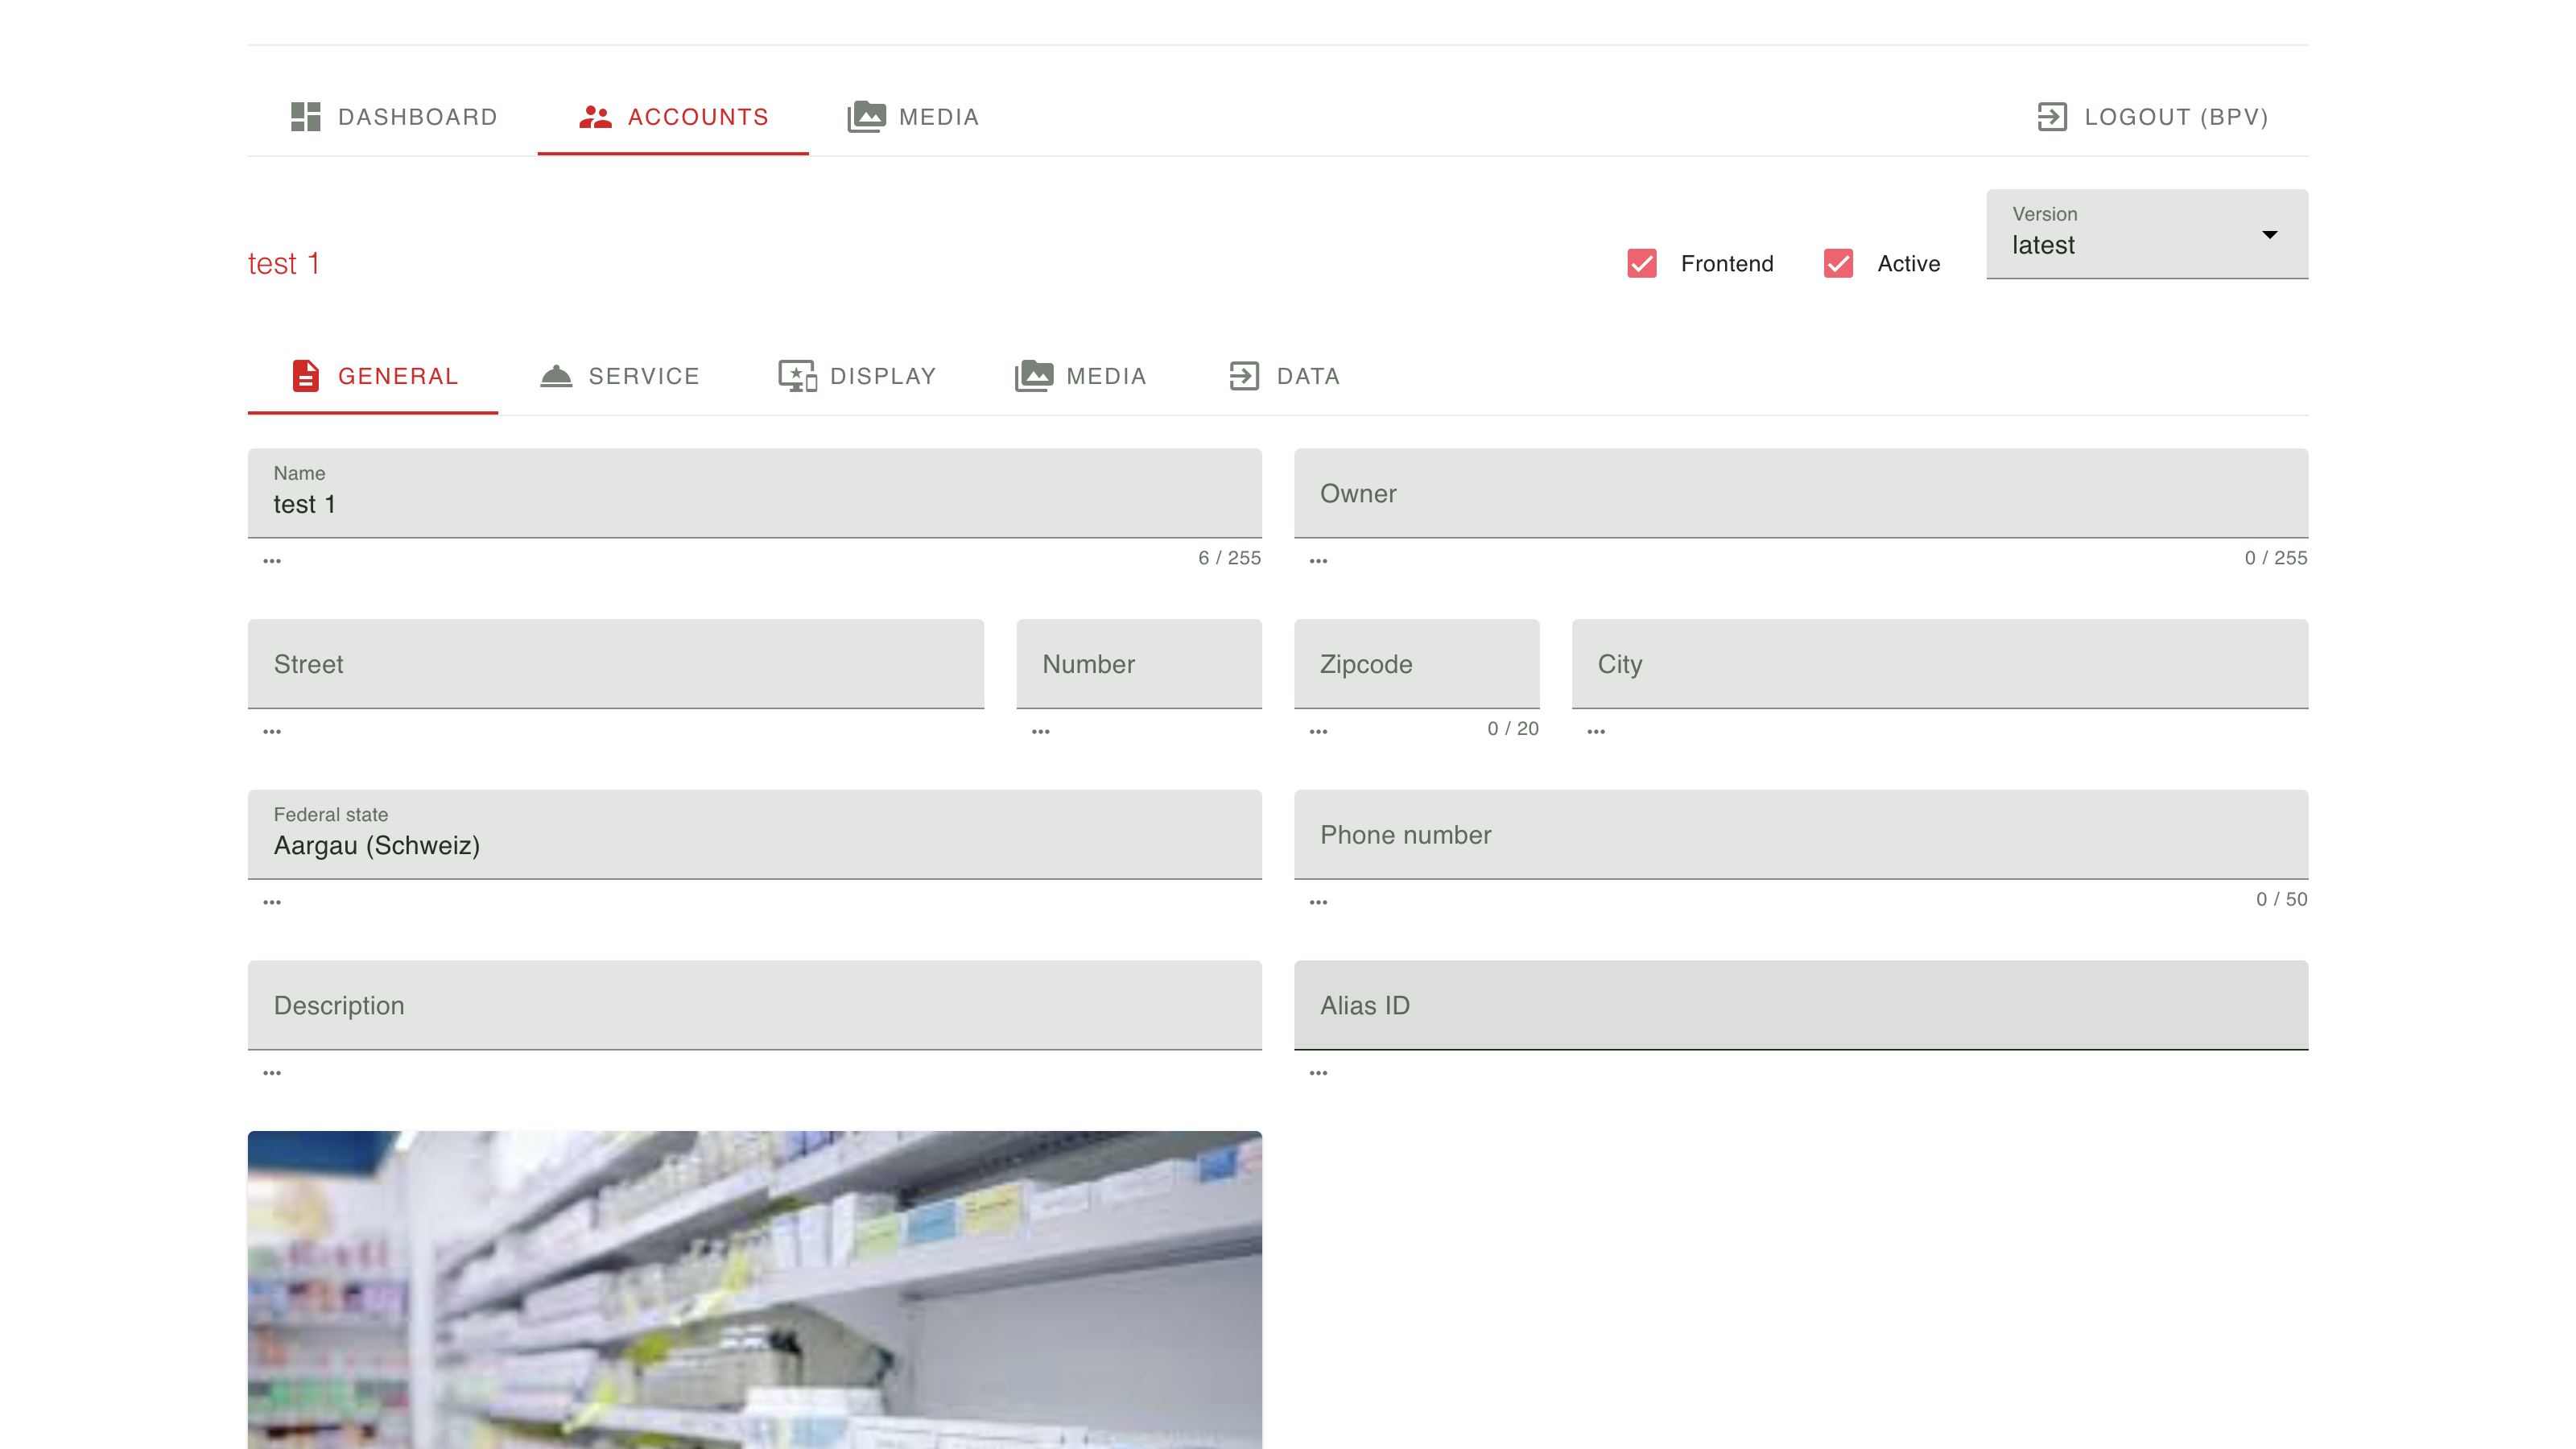Screen dimensions: 2576x1449
Task: Open the DASHBOARD tab
Action: tap(393, 117)
